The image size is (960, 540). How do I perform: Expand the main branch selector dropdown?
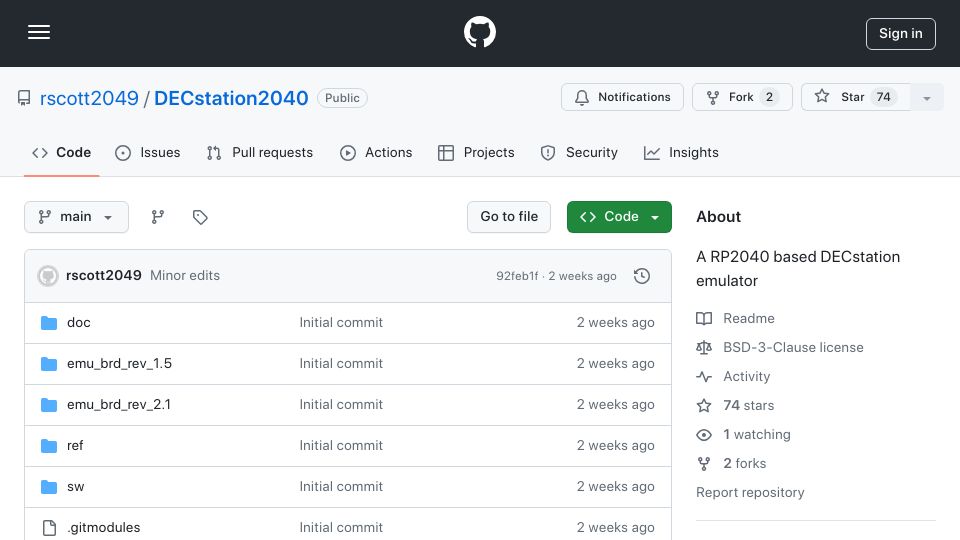[x=77, y=217]
